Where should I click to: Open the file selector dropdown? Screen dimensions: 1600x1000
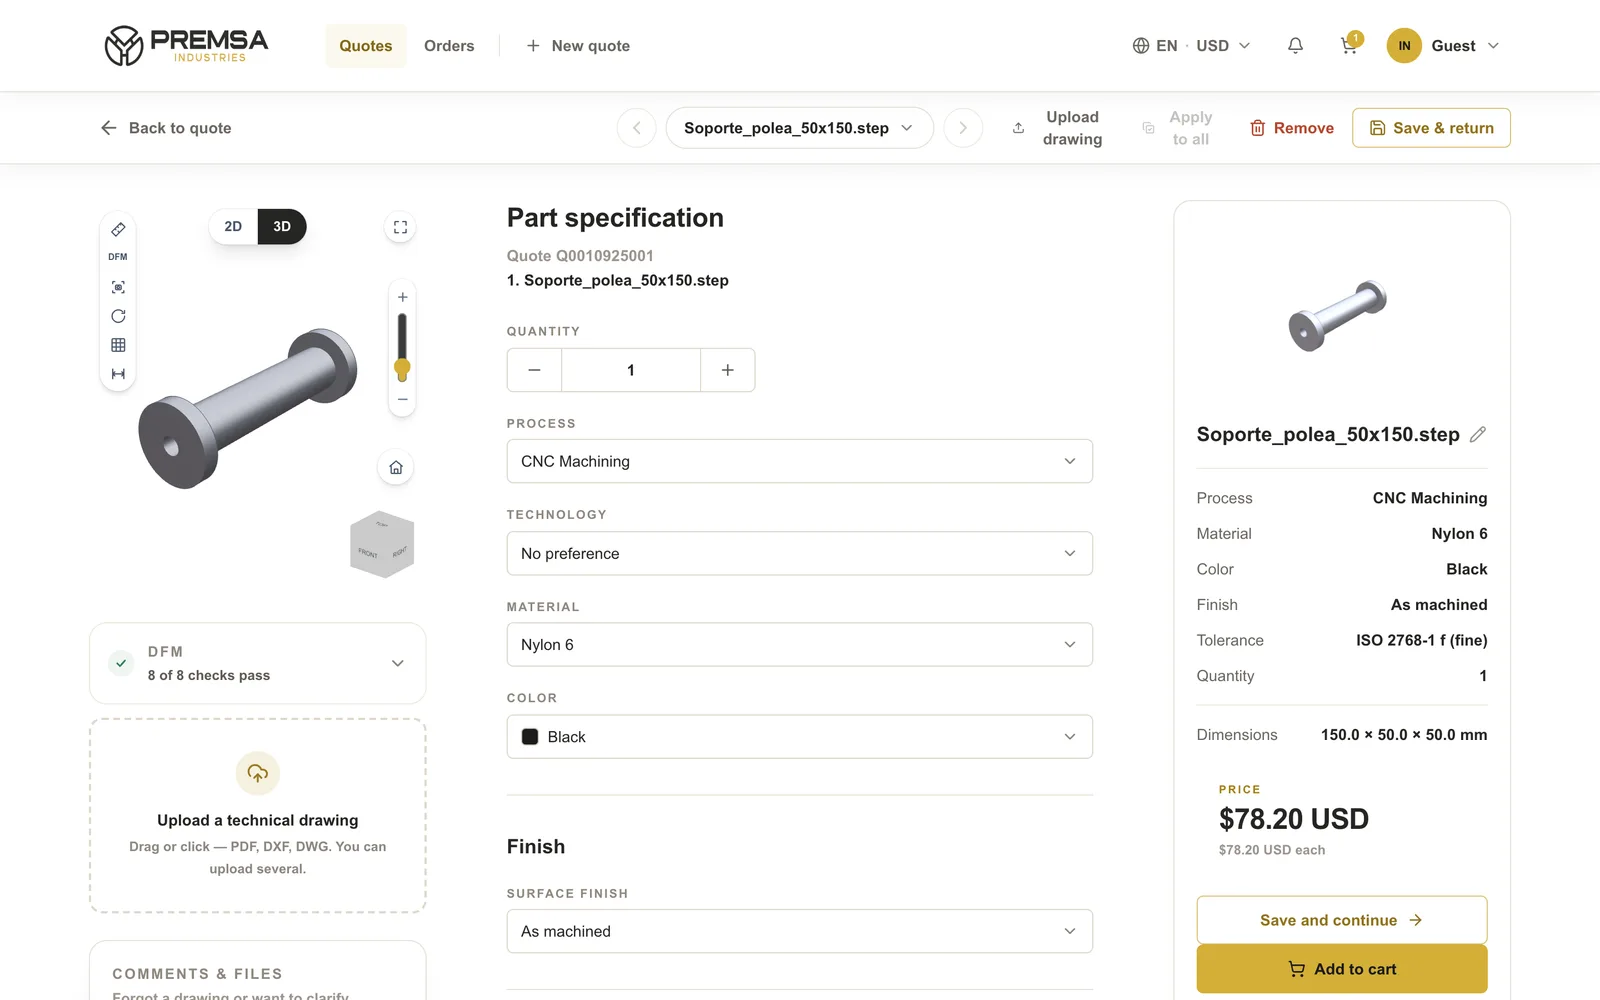pyautogui.click(x=799, y=128)
